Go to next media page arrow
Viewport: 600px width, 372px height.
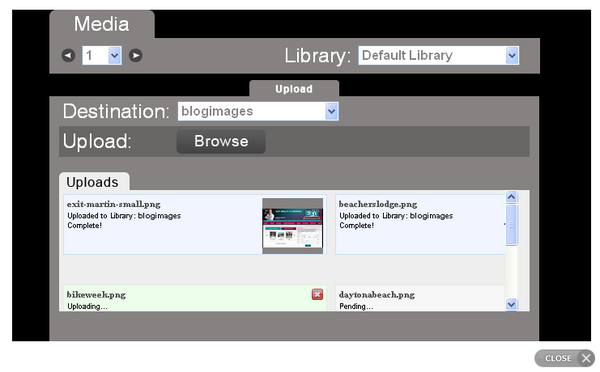[x=135, y=55]
